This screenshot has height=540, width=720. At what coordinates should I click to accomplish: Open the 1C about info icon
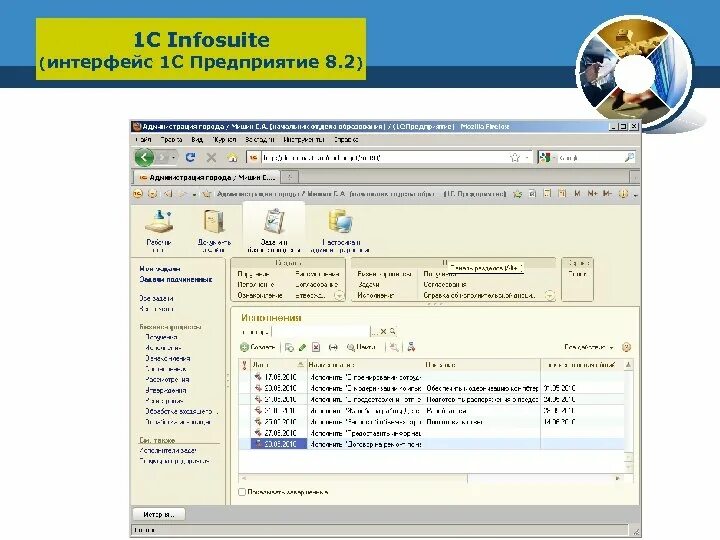coord(623,194)
